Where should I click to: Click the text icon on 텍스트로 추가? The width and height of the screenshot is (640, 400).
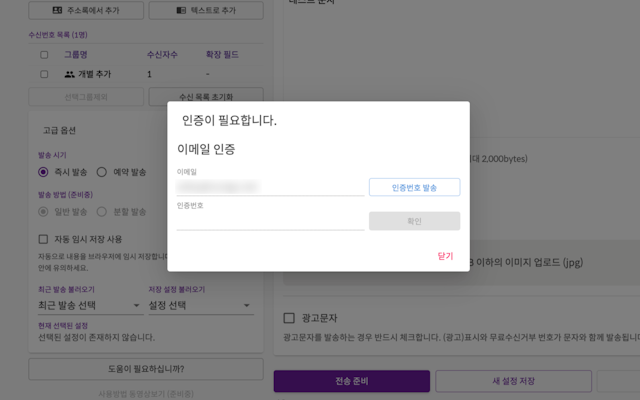180,11
